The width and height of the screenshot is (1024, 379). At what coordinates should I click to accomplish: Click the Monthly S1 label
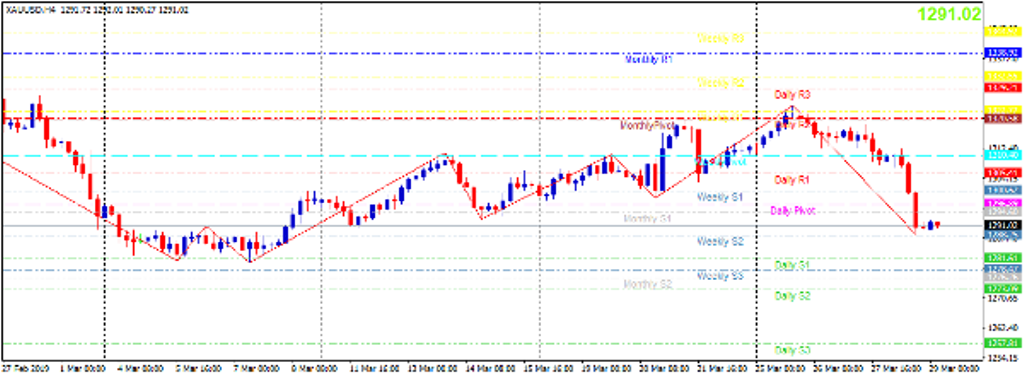pyautogui.click(x=648, y=219)
